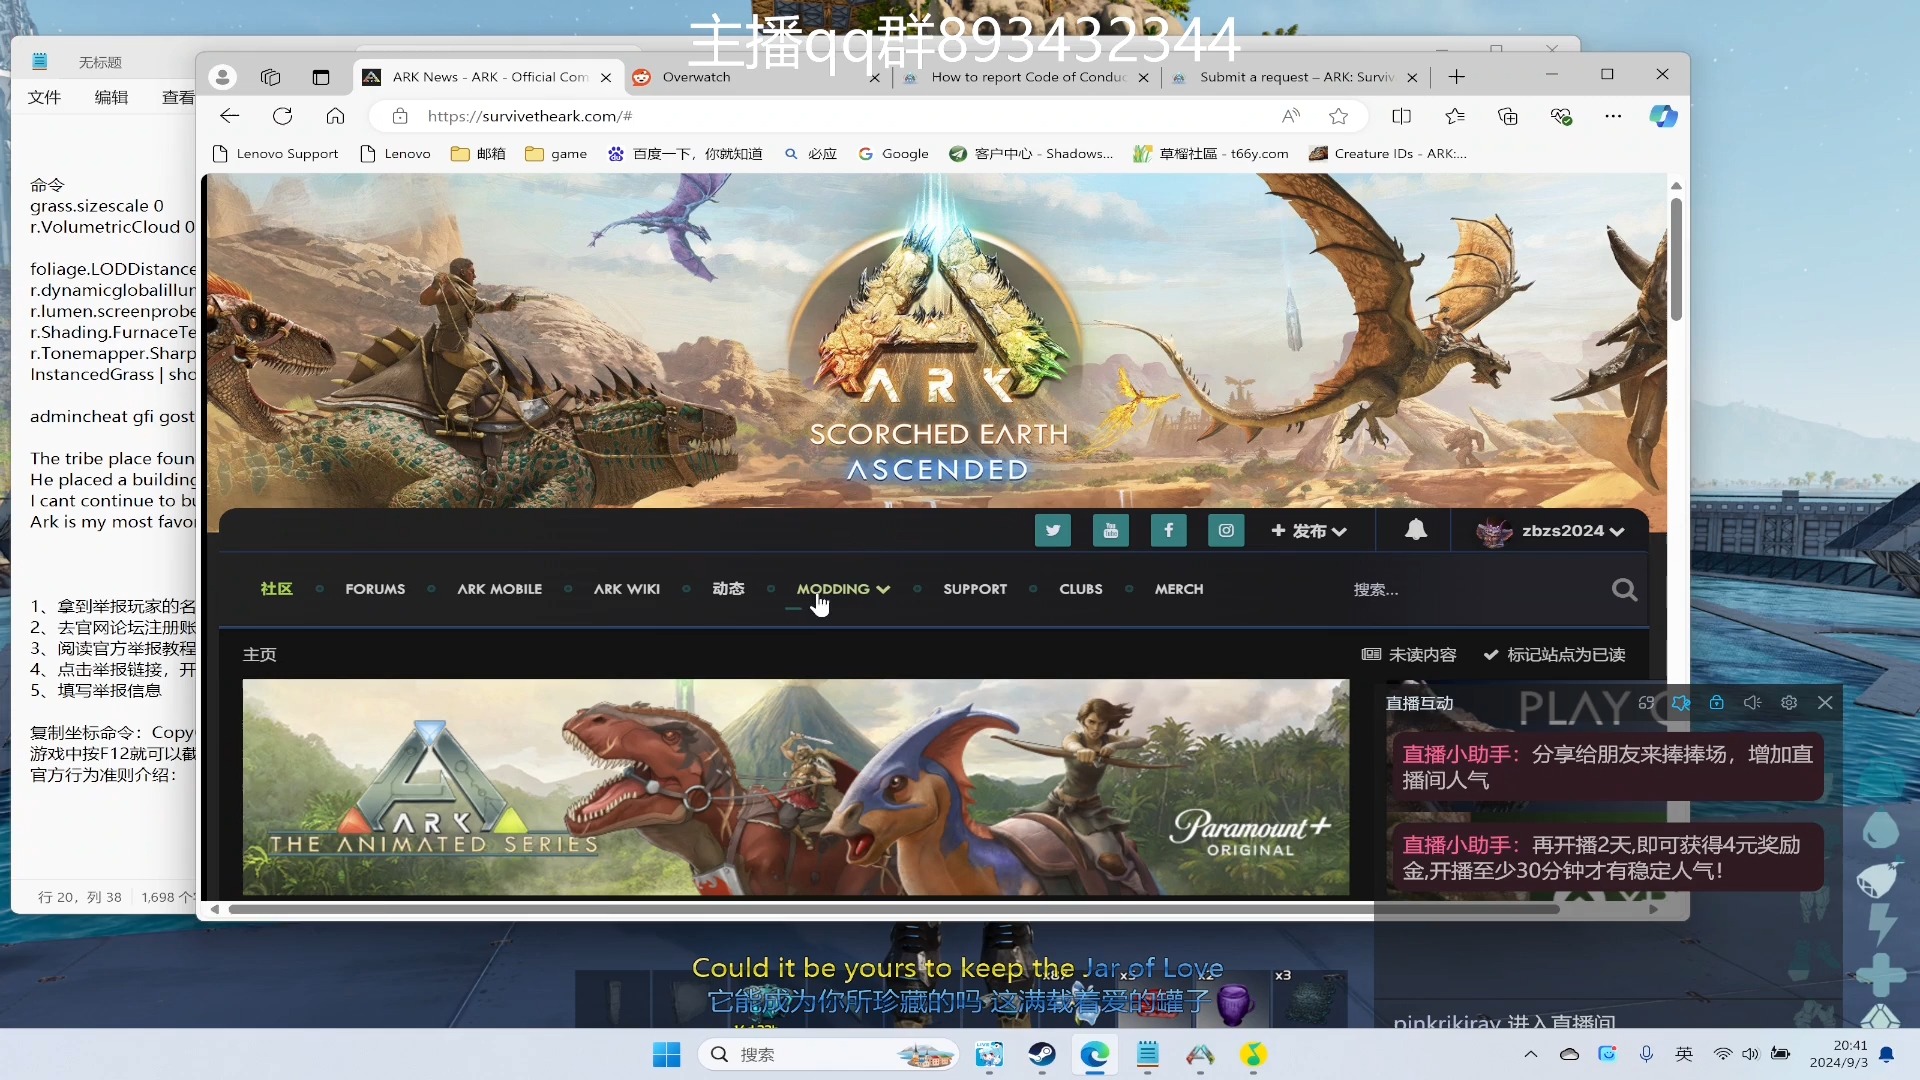Open Microsoft Edge from the taskbar
Viewport: 1920px width, 1080px height.
1095,1054
